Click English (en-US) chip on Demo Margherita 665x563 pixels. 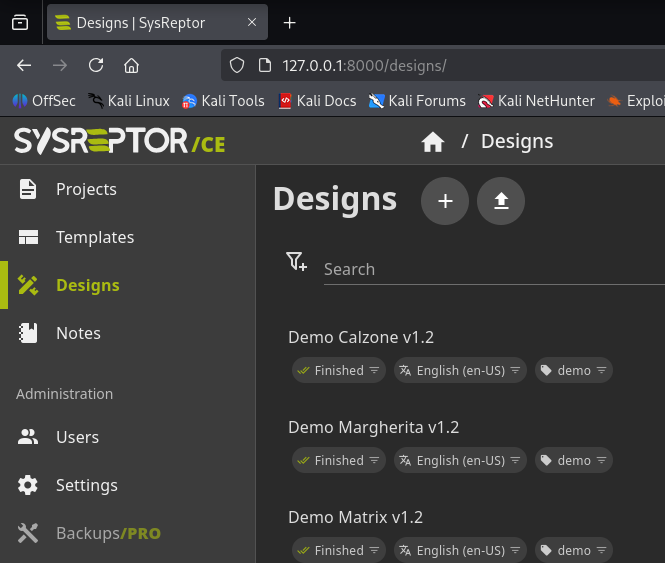(460, 460)
